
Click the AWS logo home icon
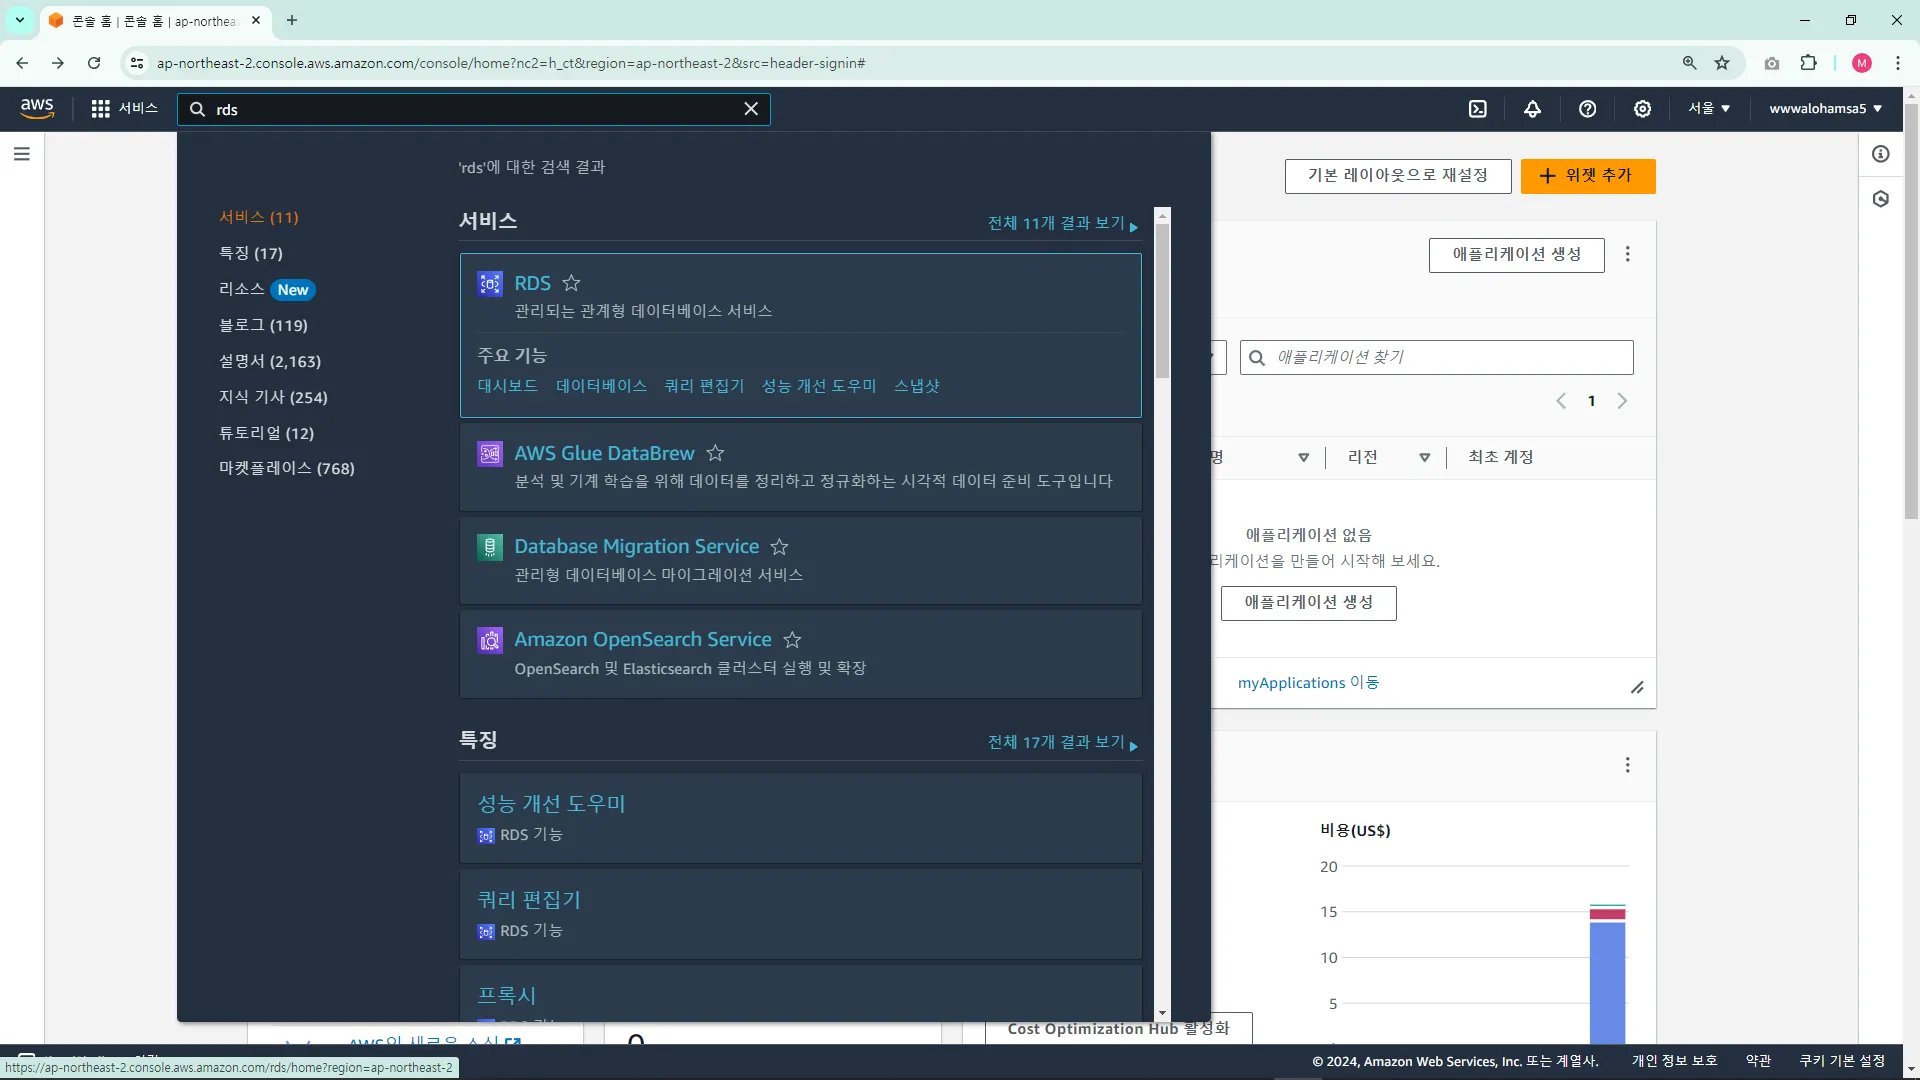click(x=37, y=108)
